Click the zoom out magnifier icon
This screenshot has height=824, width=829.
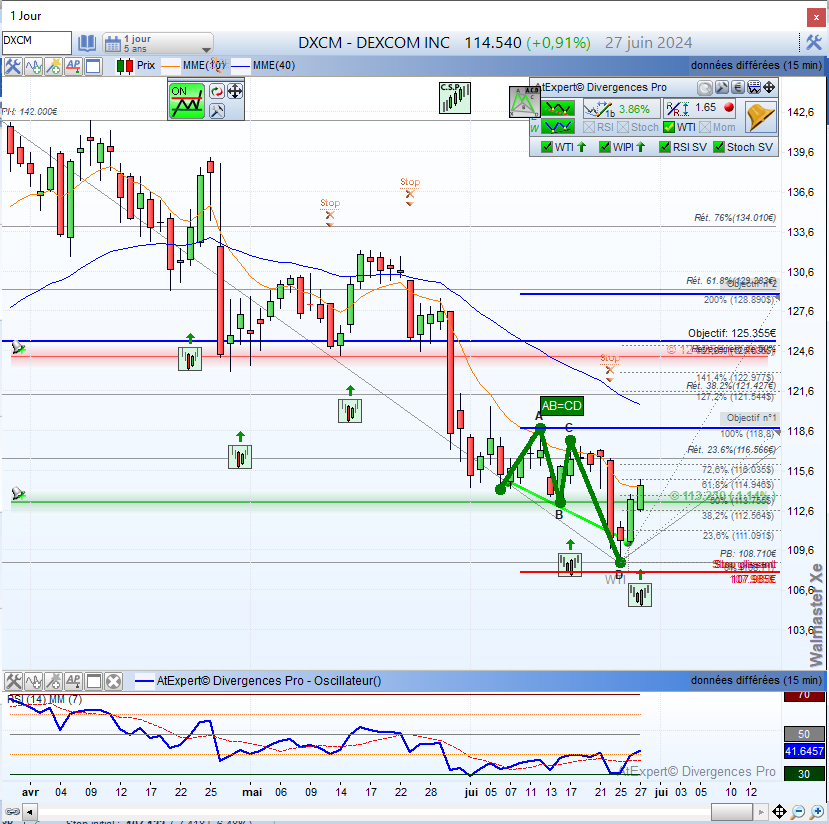[798, 811]
